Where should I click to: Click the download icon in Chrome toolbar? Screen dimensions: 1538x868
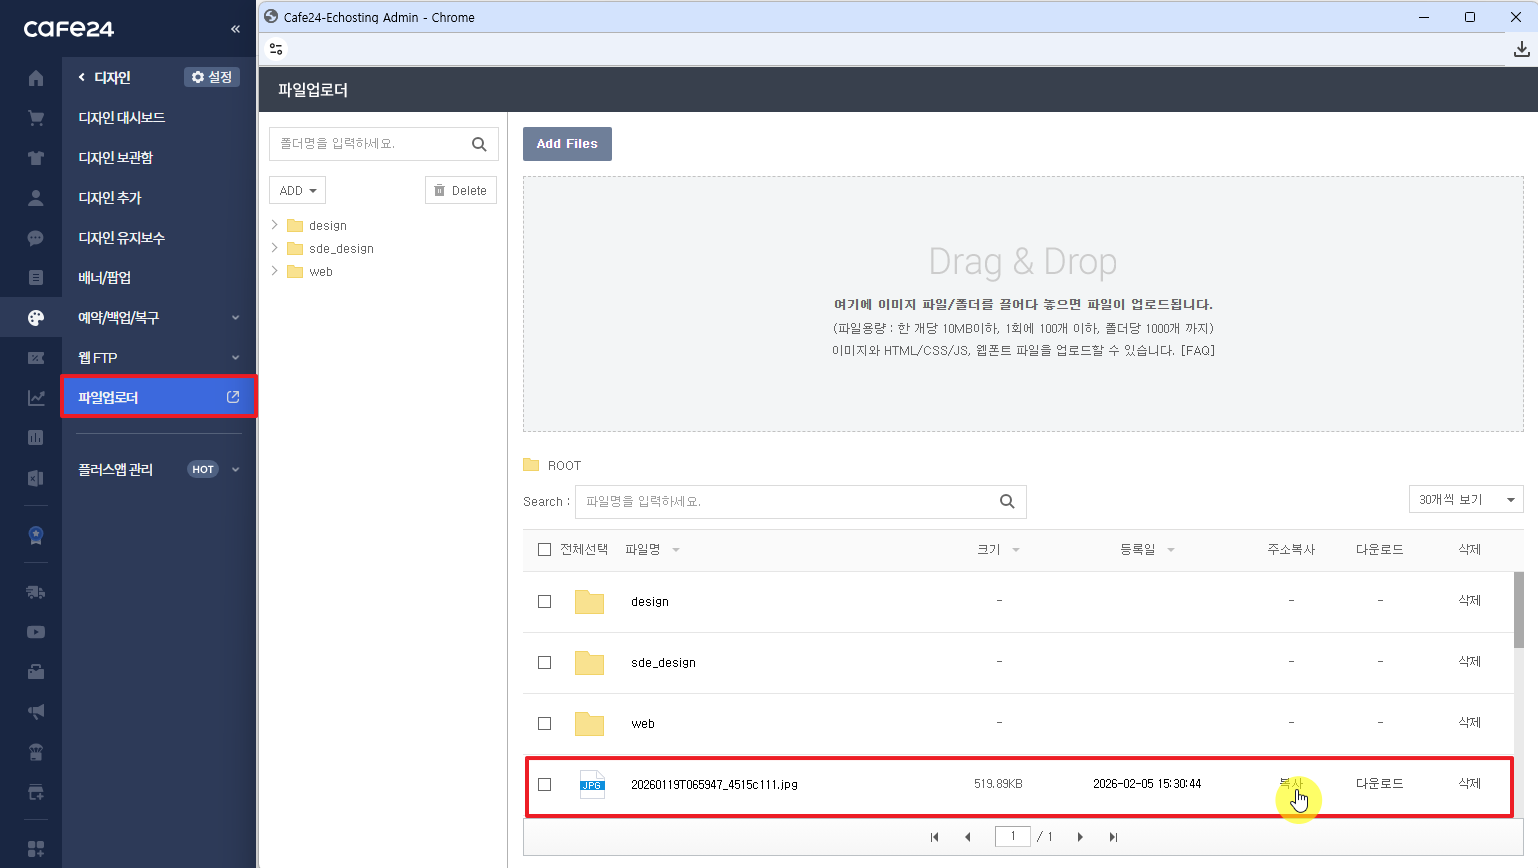click(1521, 49)
